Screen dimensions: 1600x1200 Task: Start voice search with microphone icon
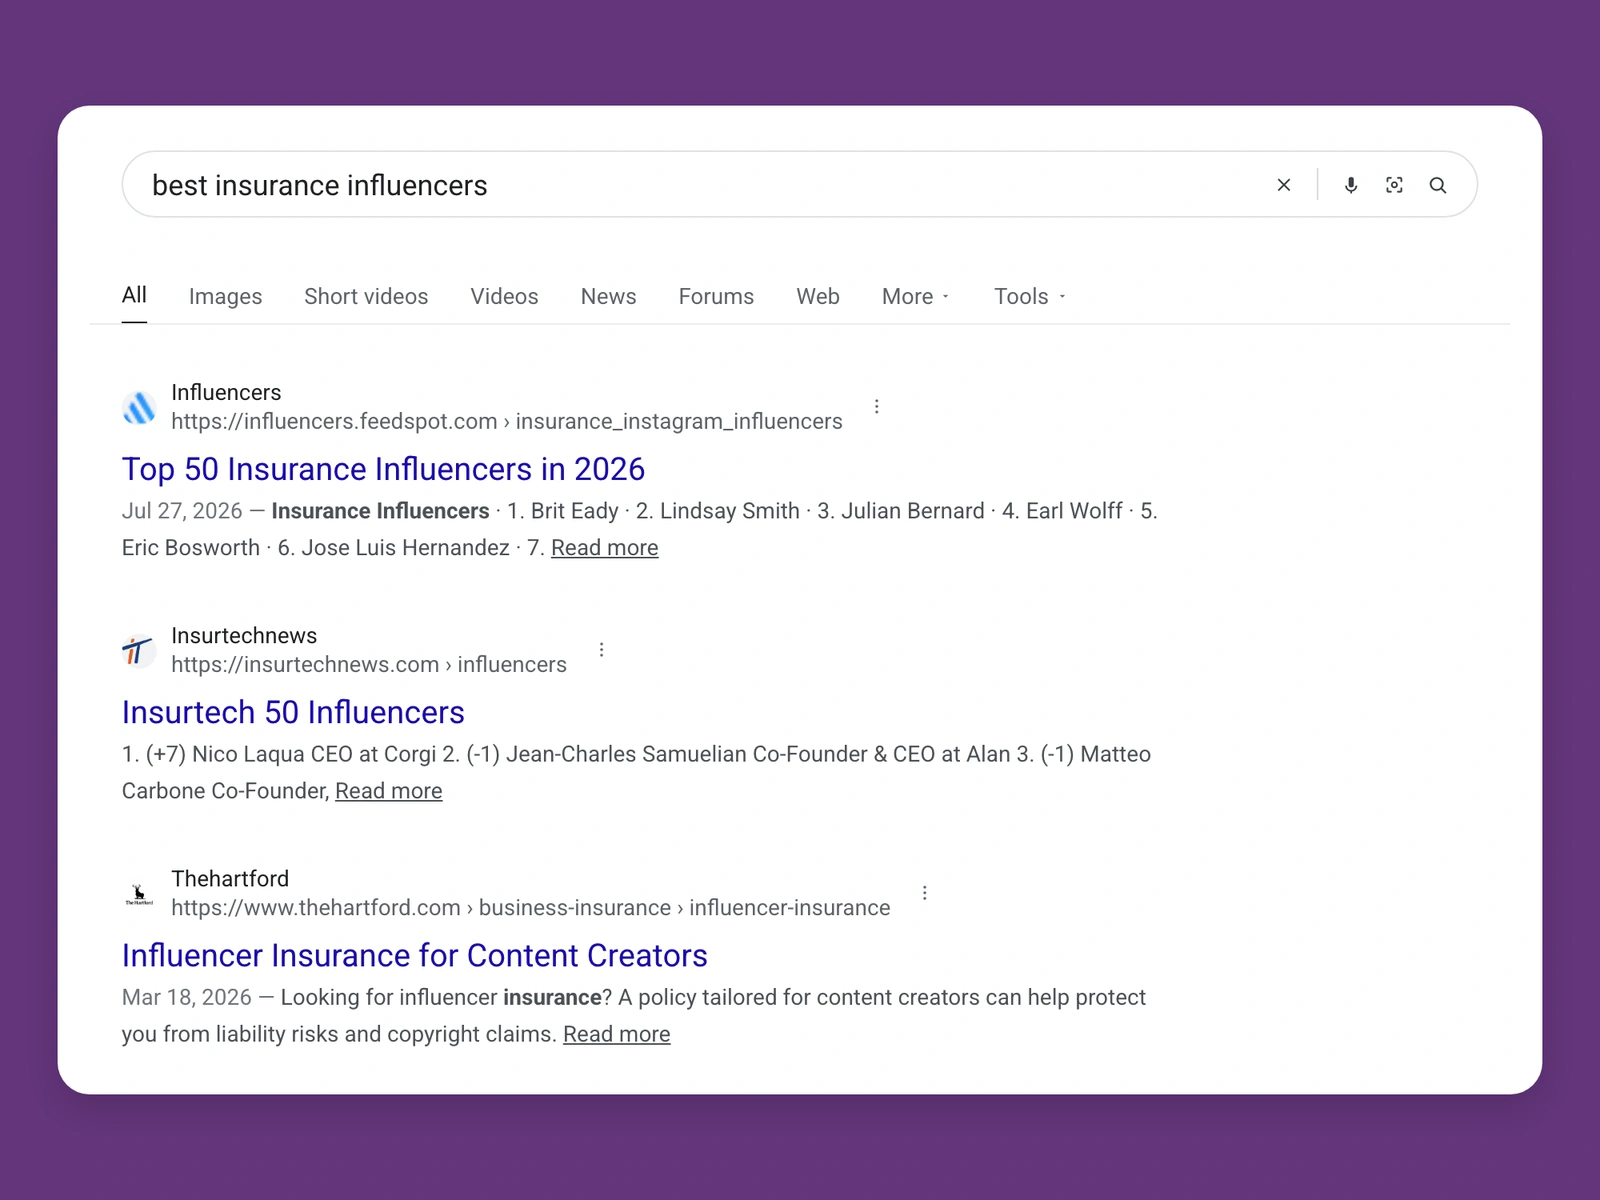coord(1351,185)
